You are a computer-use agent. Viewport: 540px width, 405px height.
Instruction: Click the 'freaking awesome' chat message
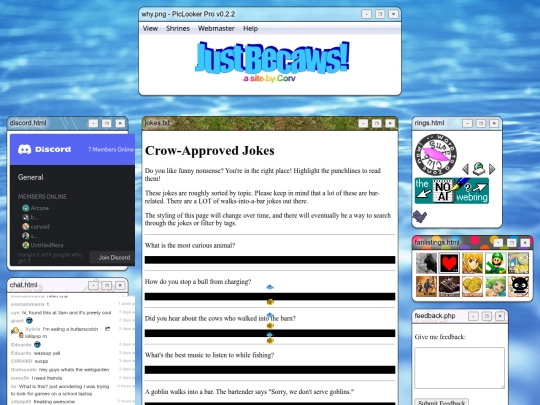pos(54,402)
